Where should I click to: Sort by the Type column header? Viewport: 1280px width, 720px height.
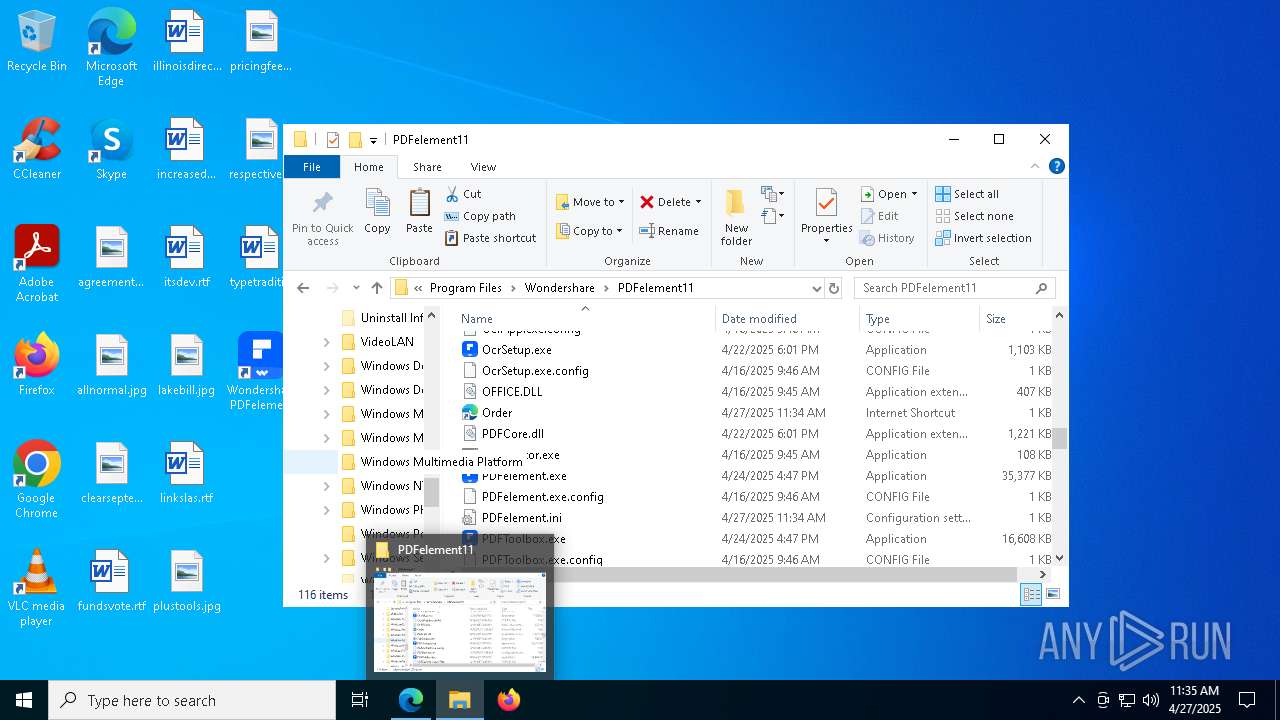coord(919,319)
